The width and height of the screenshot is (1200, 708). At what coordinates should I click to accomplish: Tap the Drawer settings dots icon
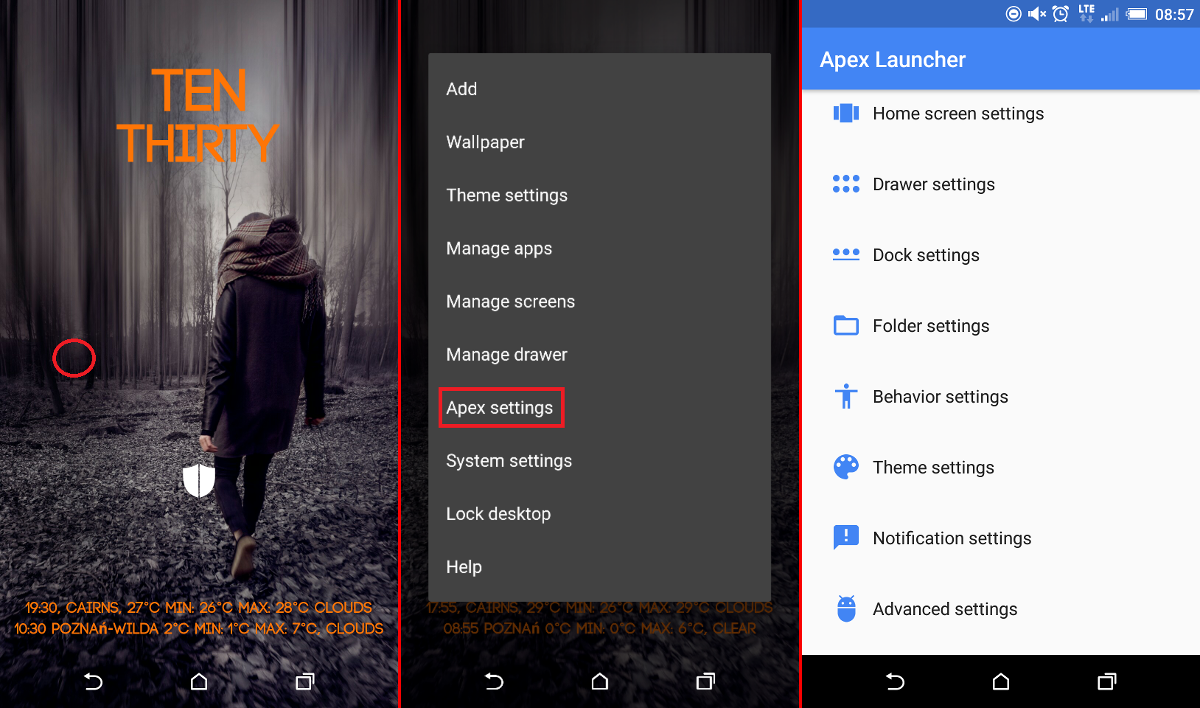846,184
